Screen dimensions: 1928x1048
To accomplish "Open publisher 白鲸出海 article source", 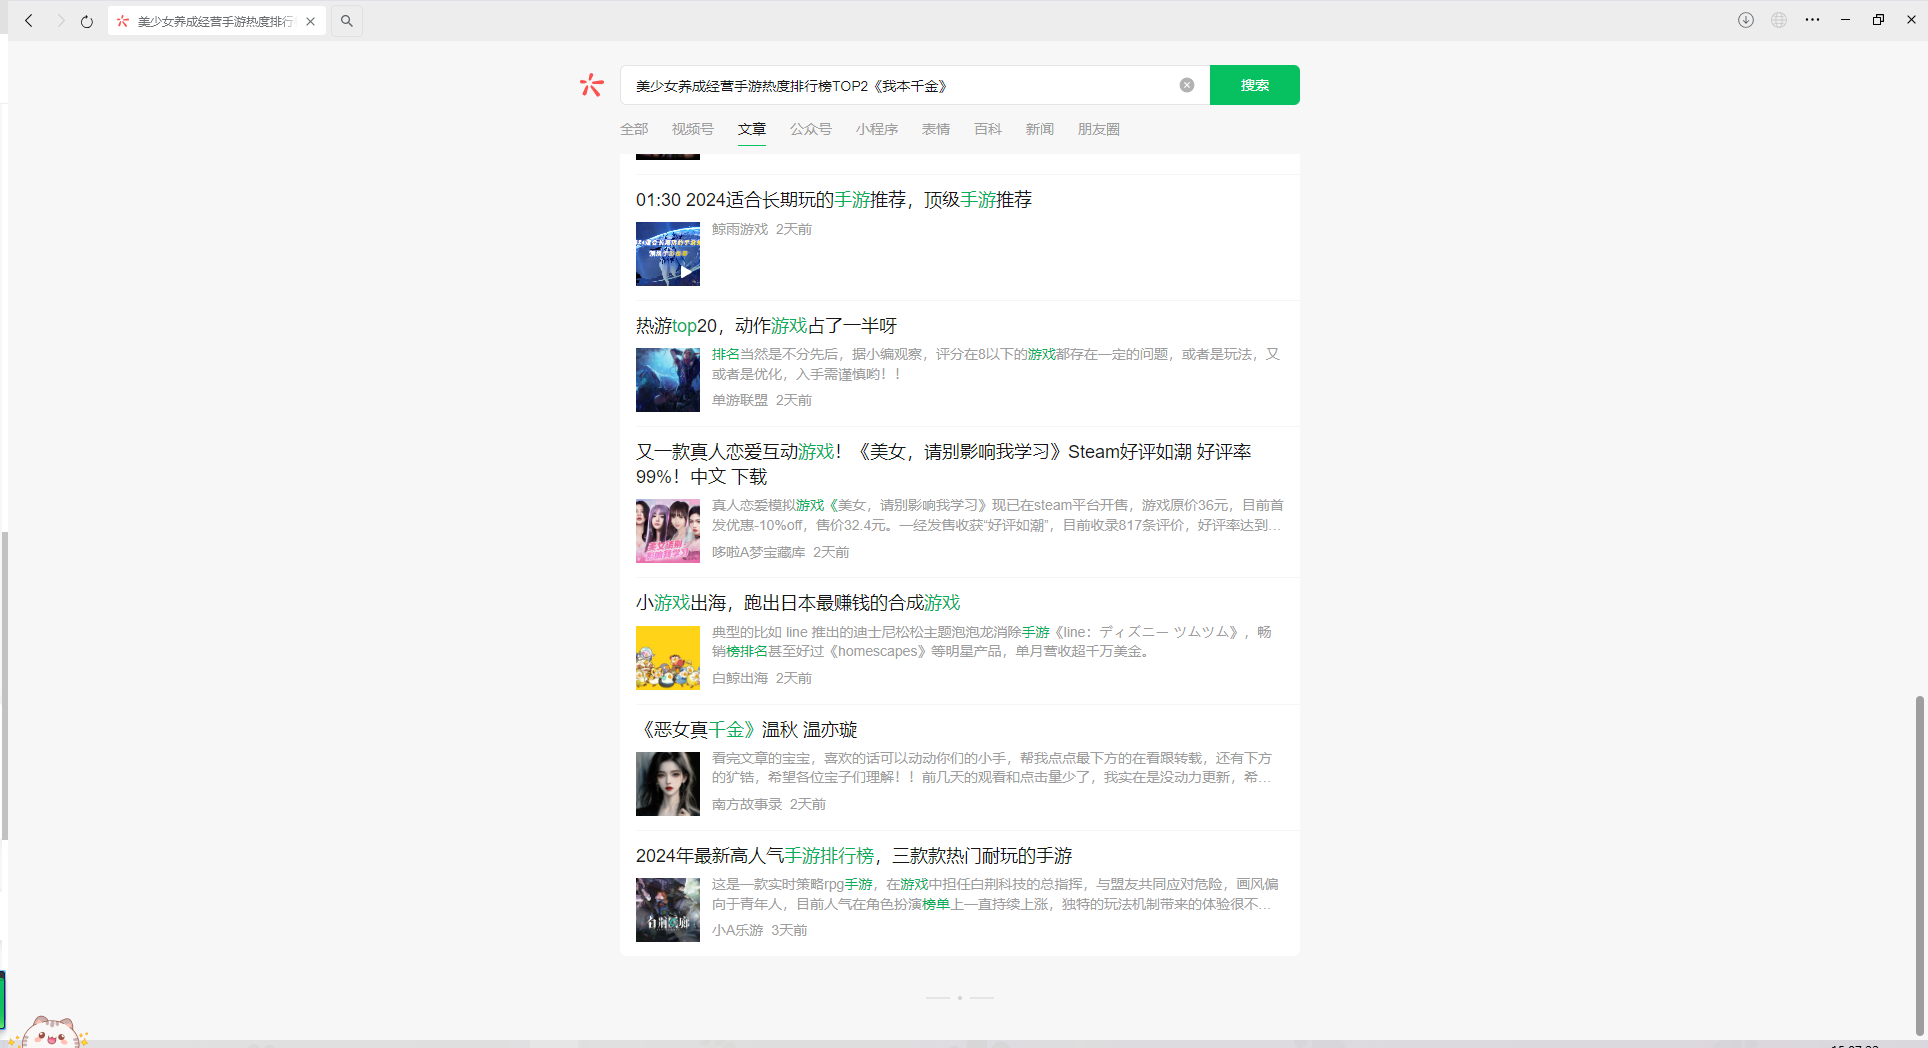I will pos(739,677).
